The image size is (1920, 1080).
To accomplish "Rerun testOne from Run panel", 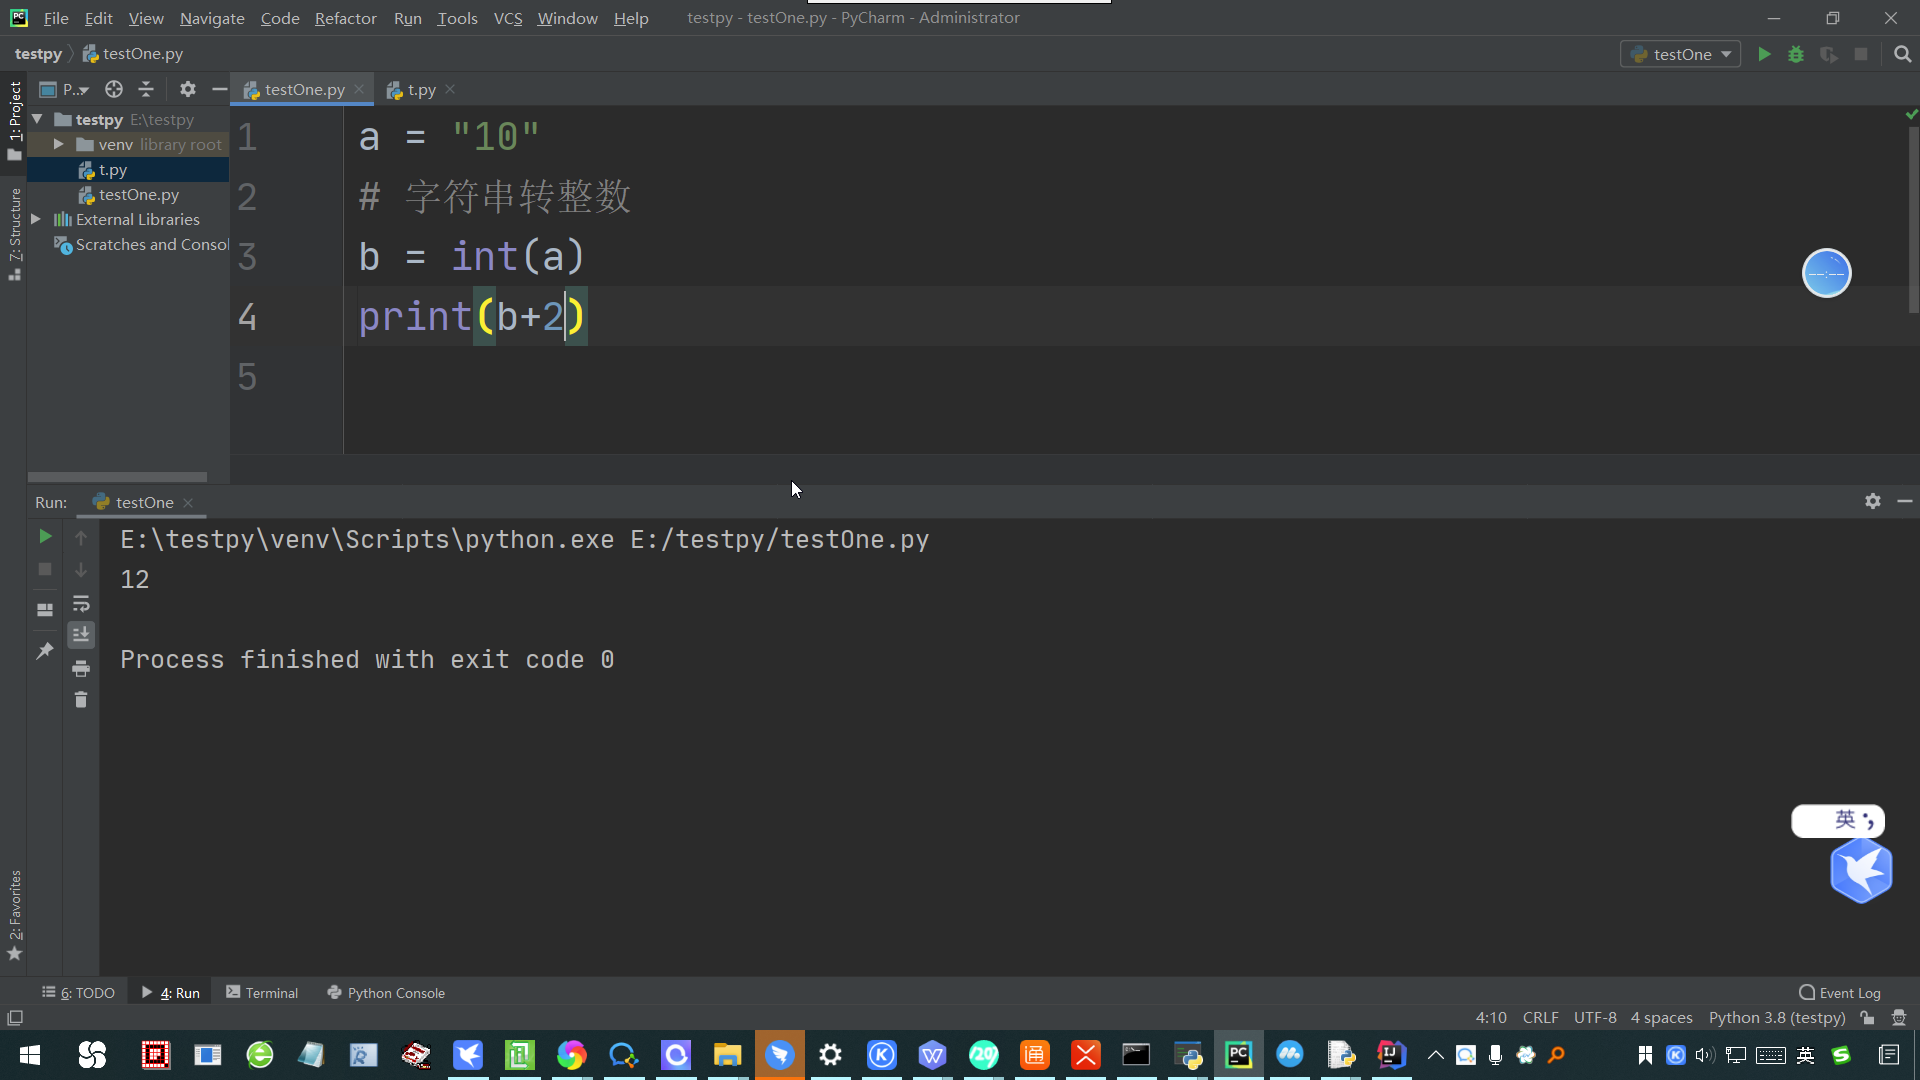I will pyautogui.click(x=45, y=537).
